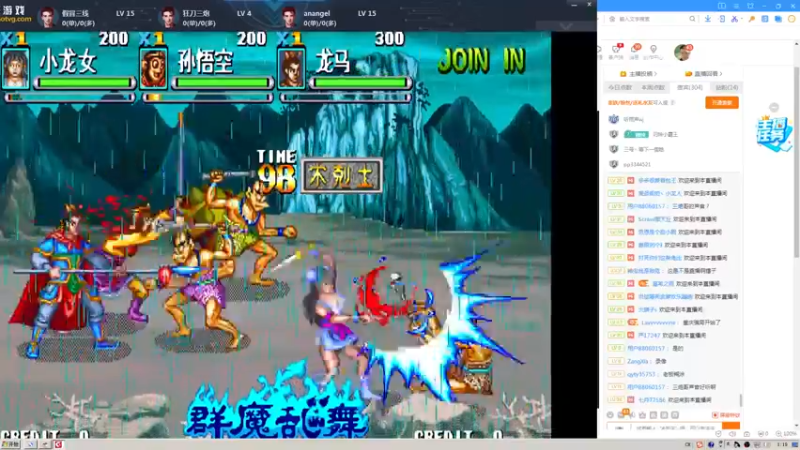Viewport: 800px width, 450px height.
Task: Open 直播回看 link with arrow
Action: click(x=704, y=74)
